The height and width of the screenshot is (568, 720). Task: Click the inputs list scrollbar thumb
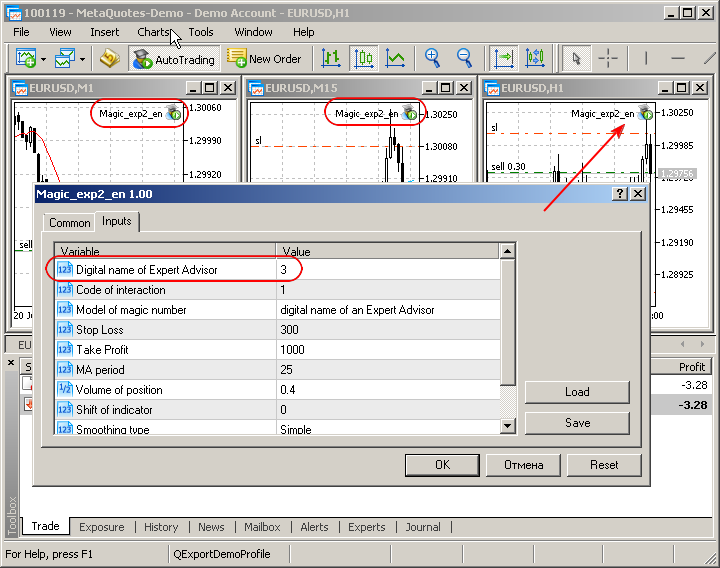click(507, 322)
